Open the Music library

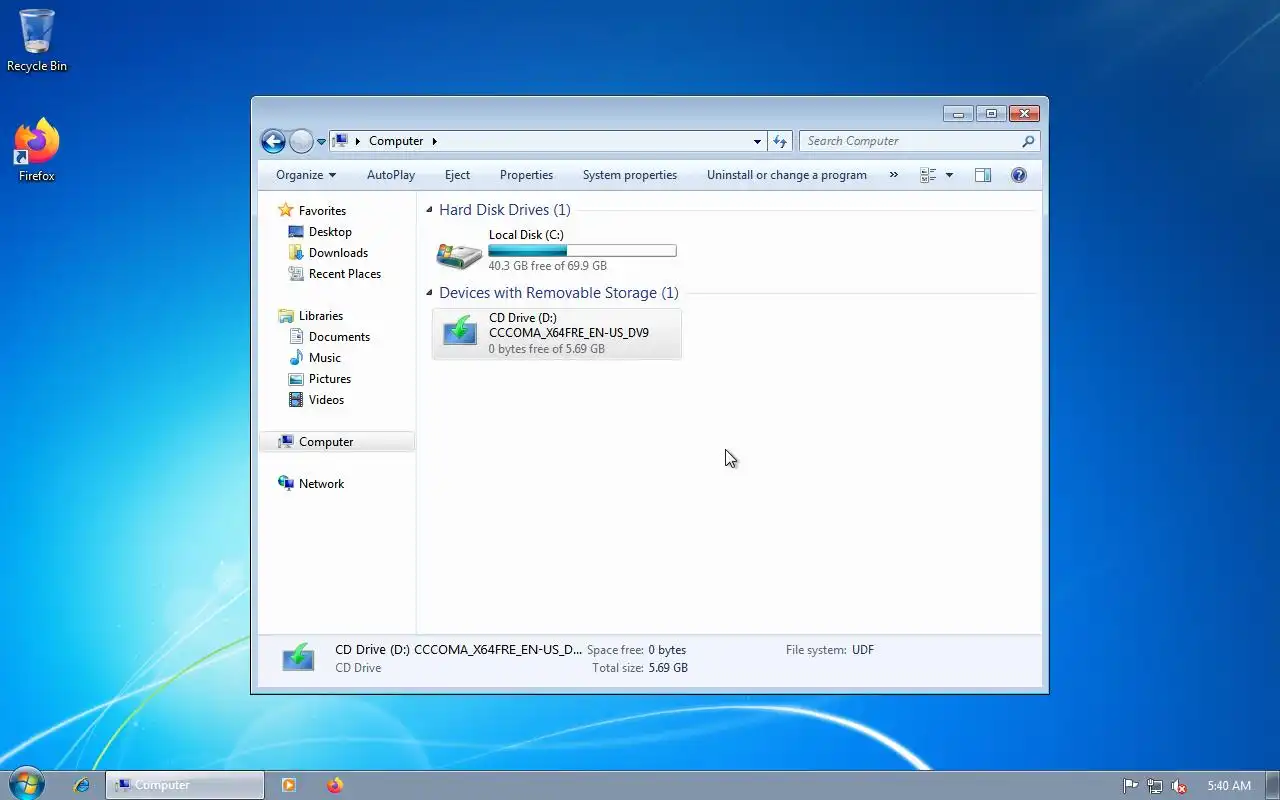[325, 358]
